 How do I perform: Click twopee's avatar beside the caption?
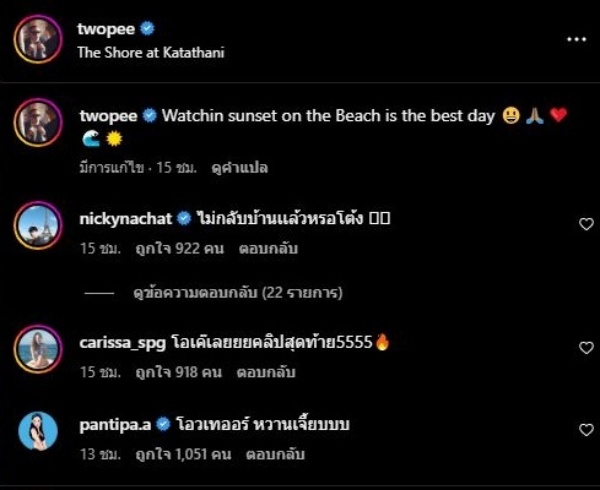[38, 123]
